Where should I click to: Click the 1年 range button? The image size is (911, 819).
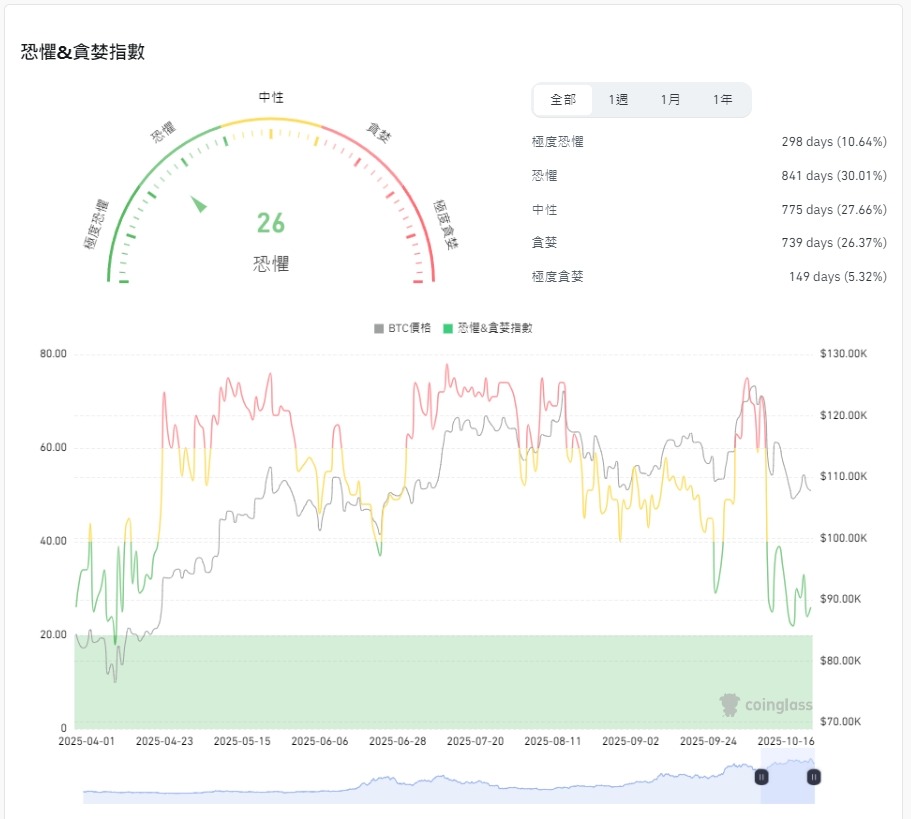pos(722,99)
